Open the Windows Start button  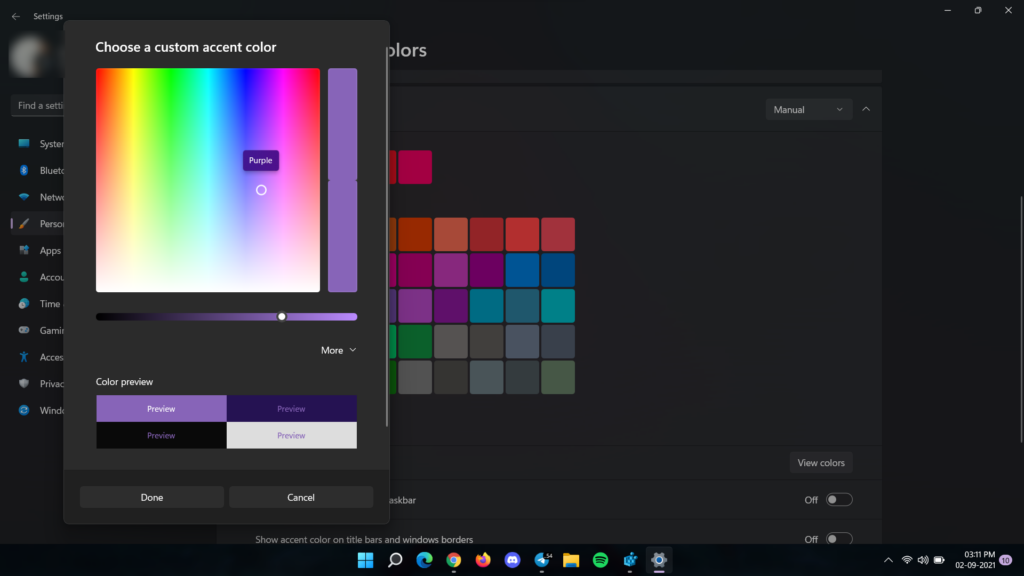(366, 560)
